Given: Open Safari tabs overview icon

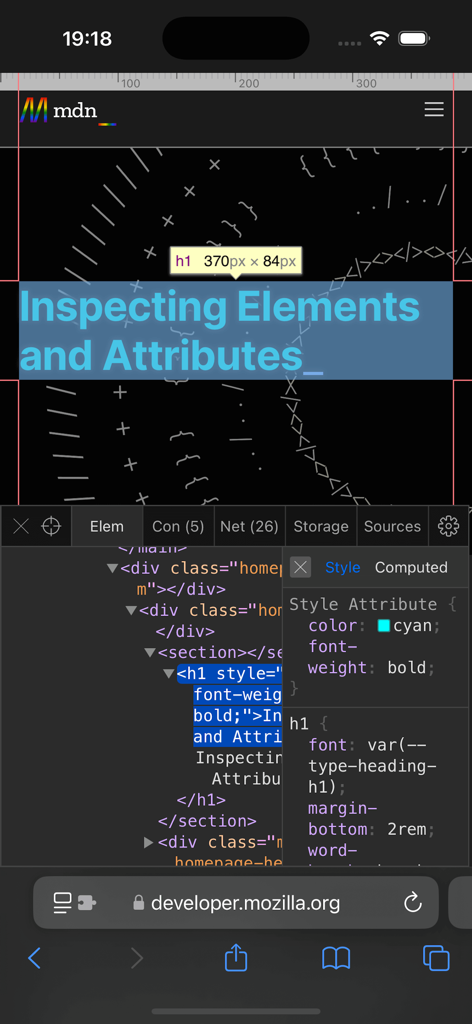Looking at the screenshot, I should tap(436, 958).
